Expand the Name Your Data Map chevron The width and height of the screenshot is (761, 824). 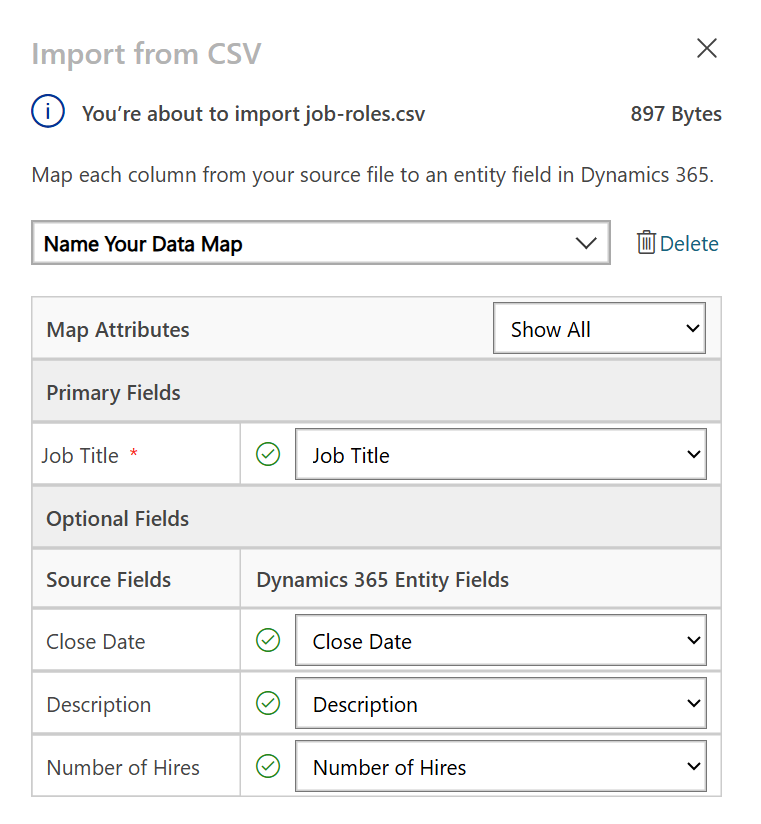tap(586, 243)
